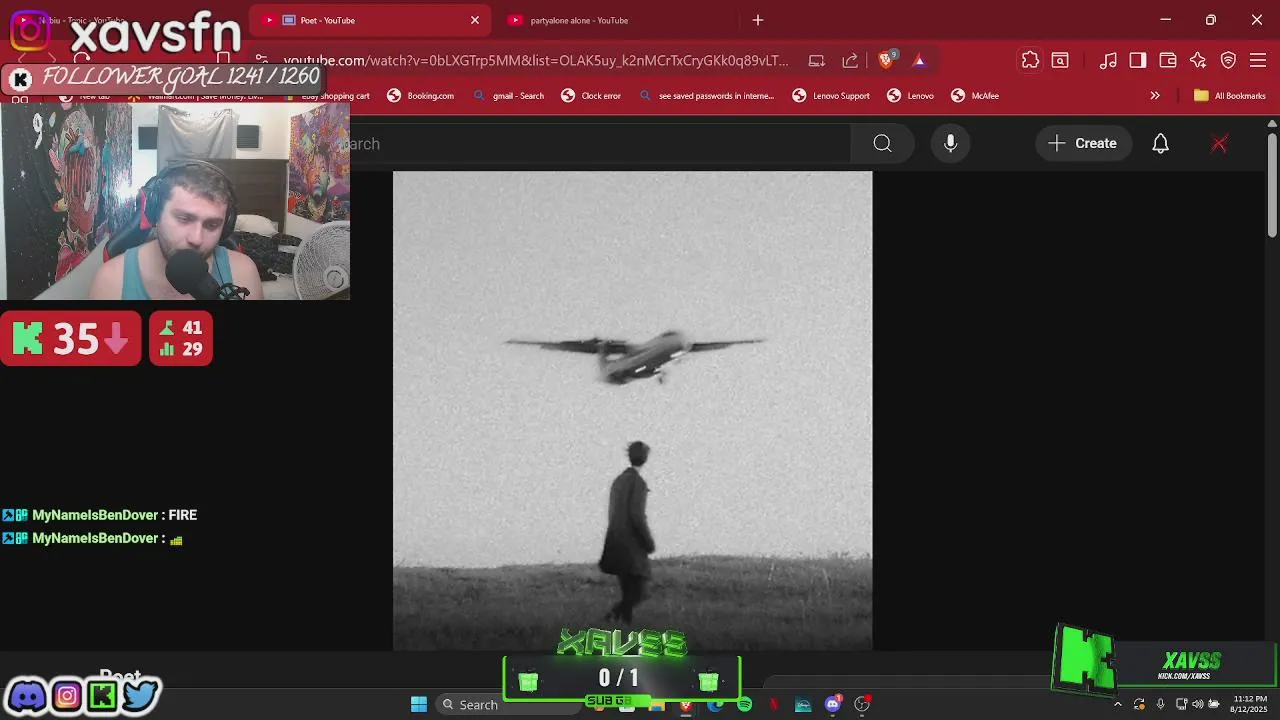Open the 'Clock error' bookmark
The image size is (1280, 720).
tap(591, 96)
